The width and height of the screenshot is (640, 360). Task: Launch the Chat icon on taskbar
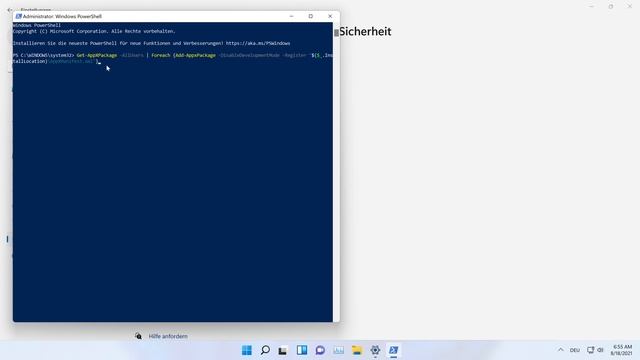point(320,350)
